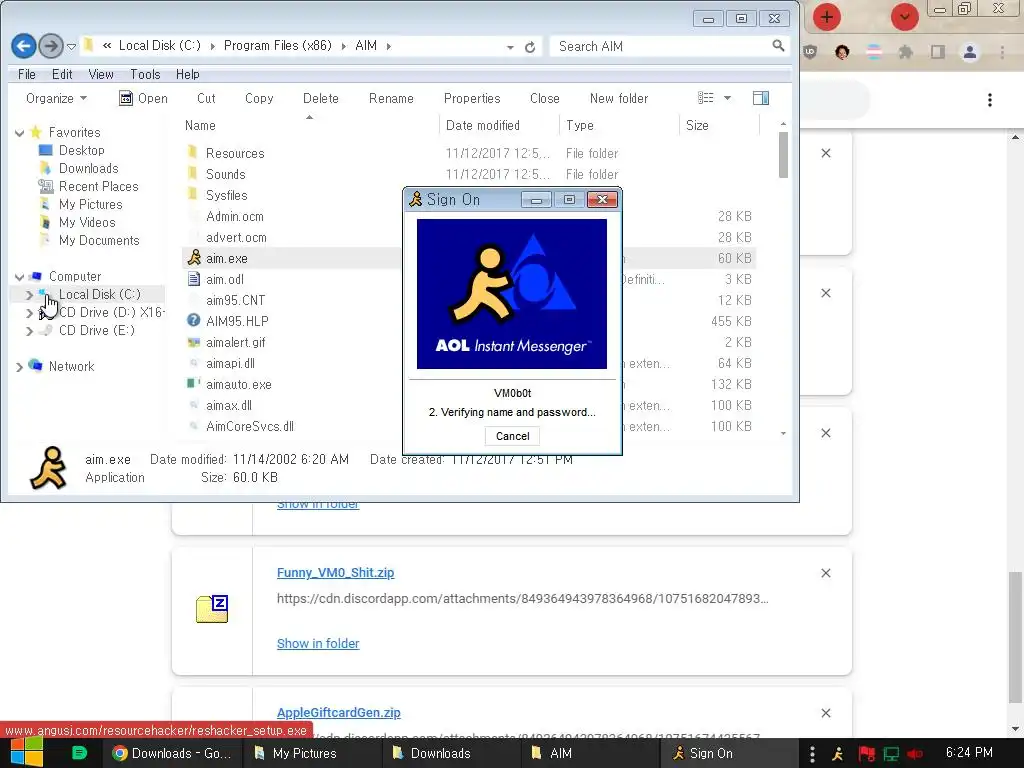Open the Resources folder icon
The image size is (1024, 768).
(x=193, y=153)
